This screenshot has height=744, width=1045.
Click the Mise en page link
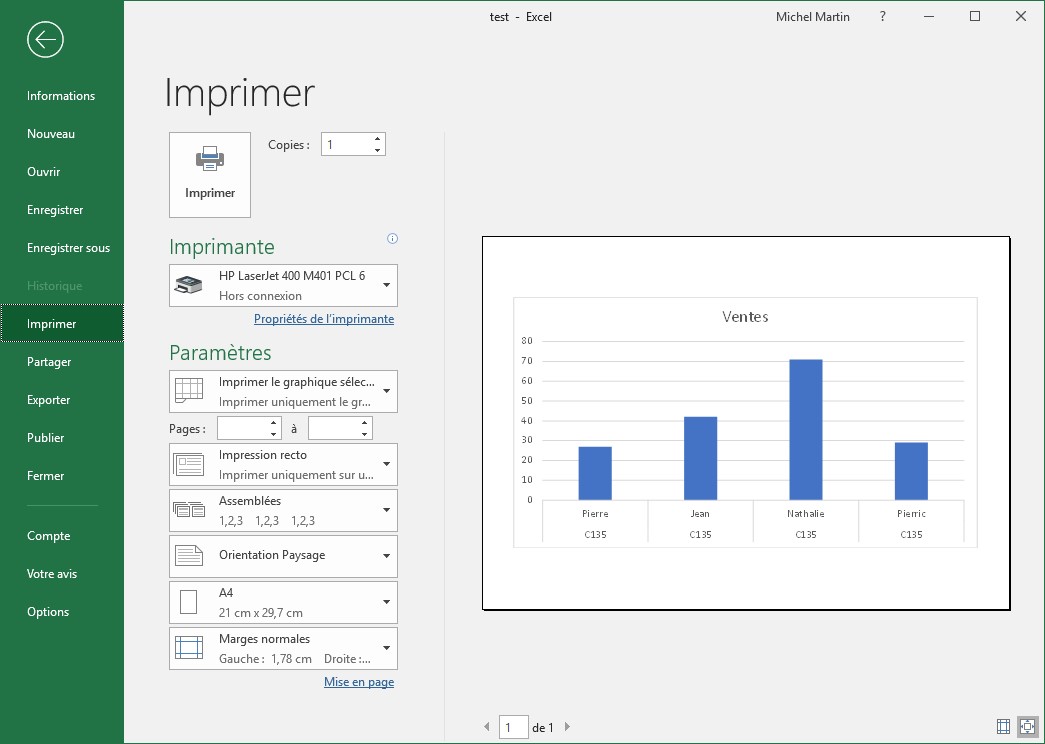(358, 682)
